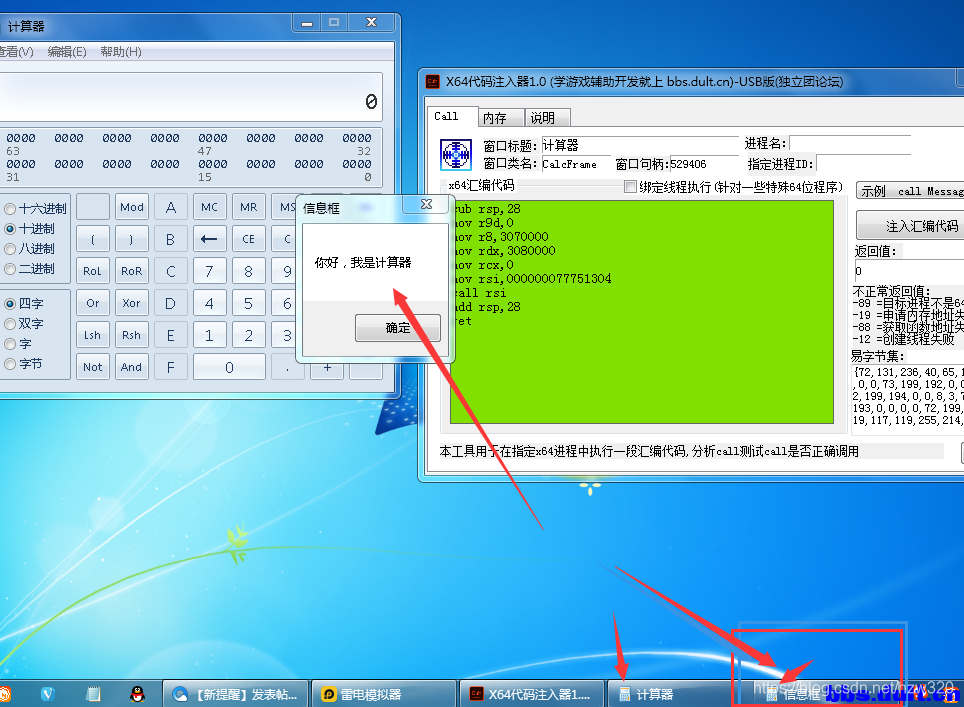The height and width of the screenshot is (707, 964).
Task: Open the 【新提醒】发表帖 browser taskbar button
Action: pyautogui.click(x=235, y=695)
